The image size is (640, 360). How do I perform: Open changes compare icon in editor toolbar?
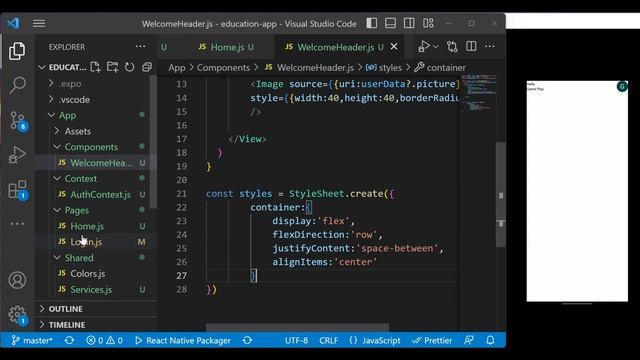pos(452,47)
